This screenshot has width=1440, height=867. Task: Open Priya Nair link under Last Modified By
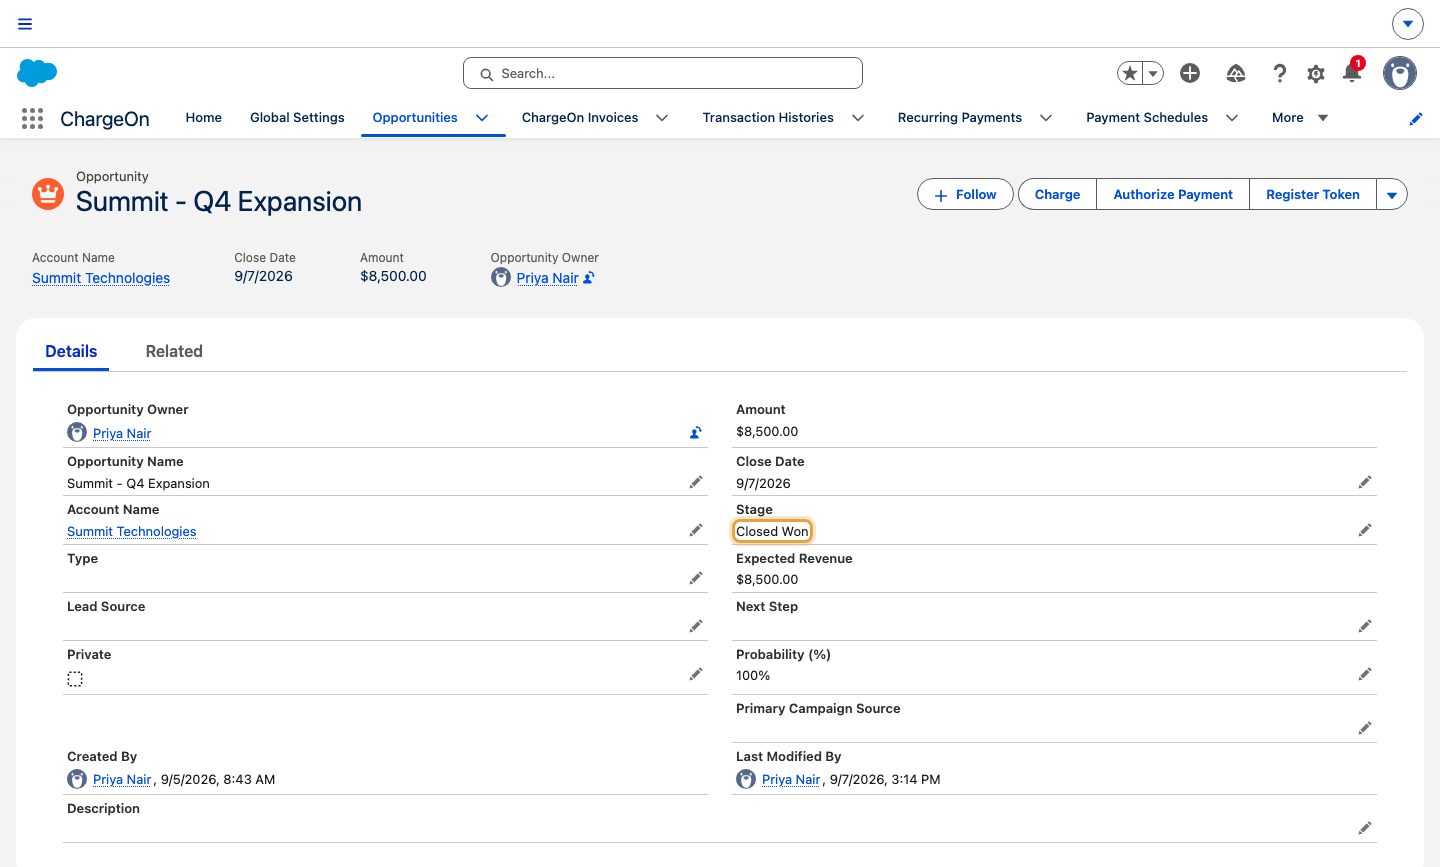[791, 779]
